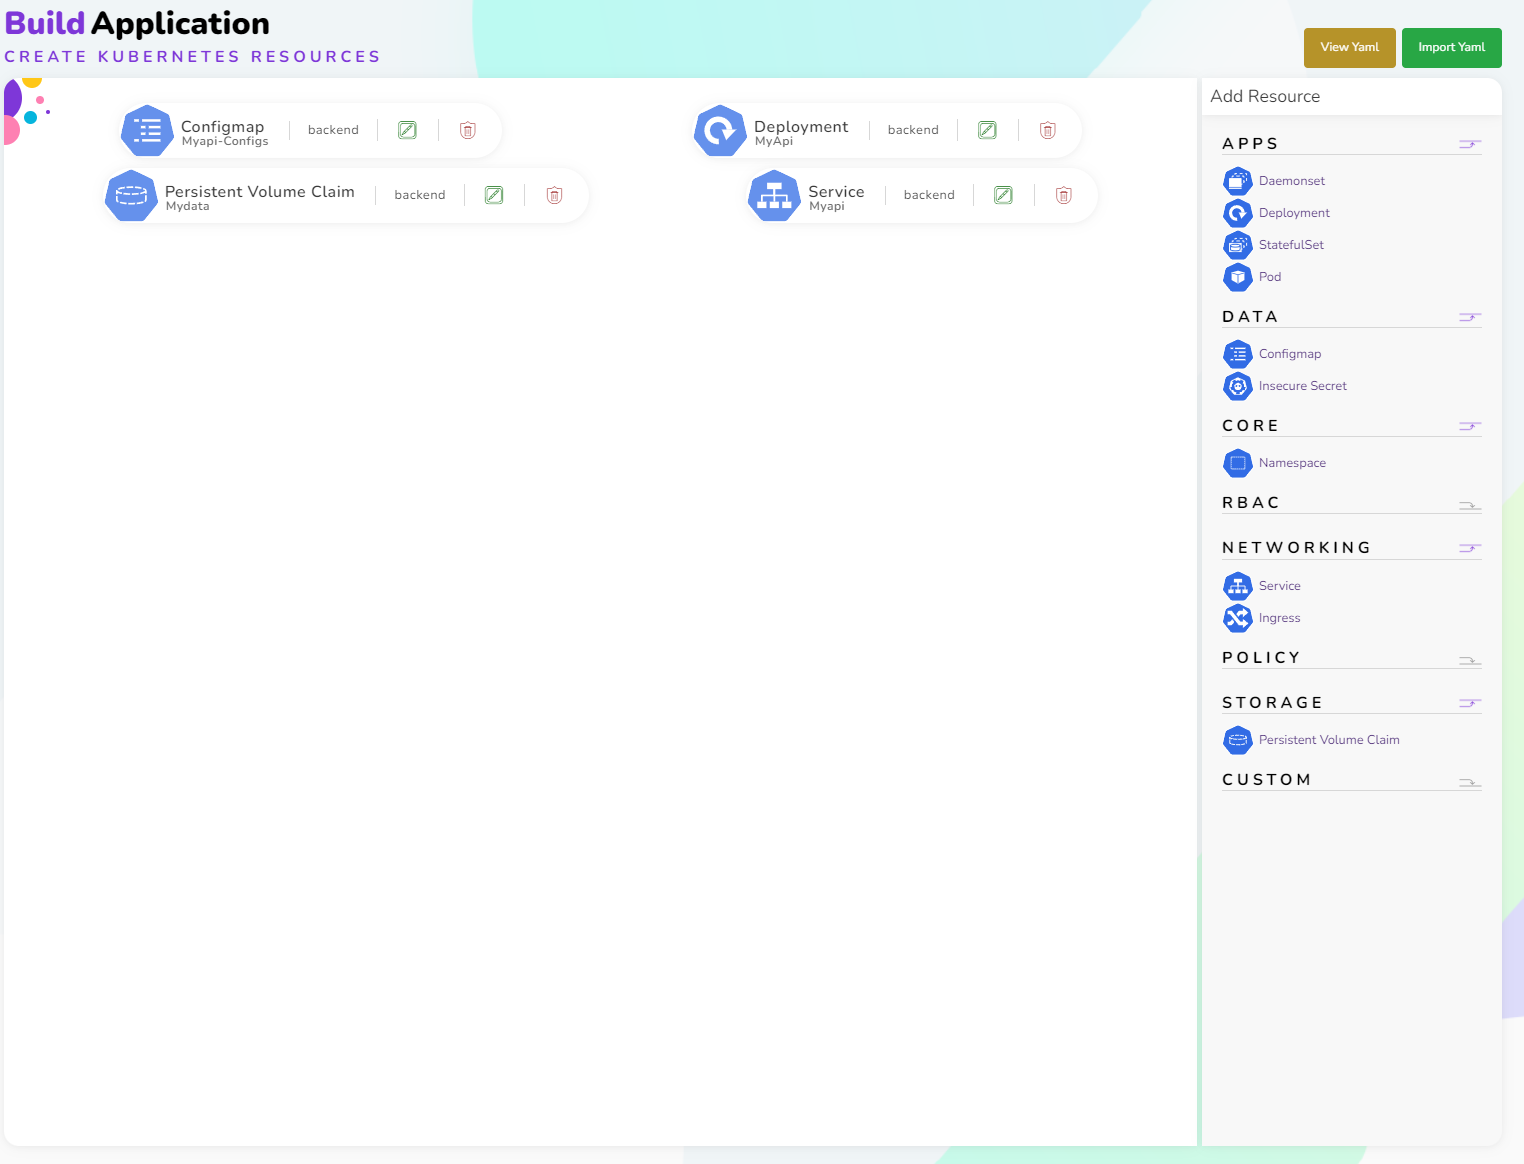Viewport: 1524px width, 1164px height.
Task: Collapse the DATA section
Action: (x=1469, y=317)
